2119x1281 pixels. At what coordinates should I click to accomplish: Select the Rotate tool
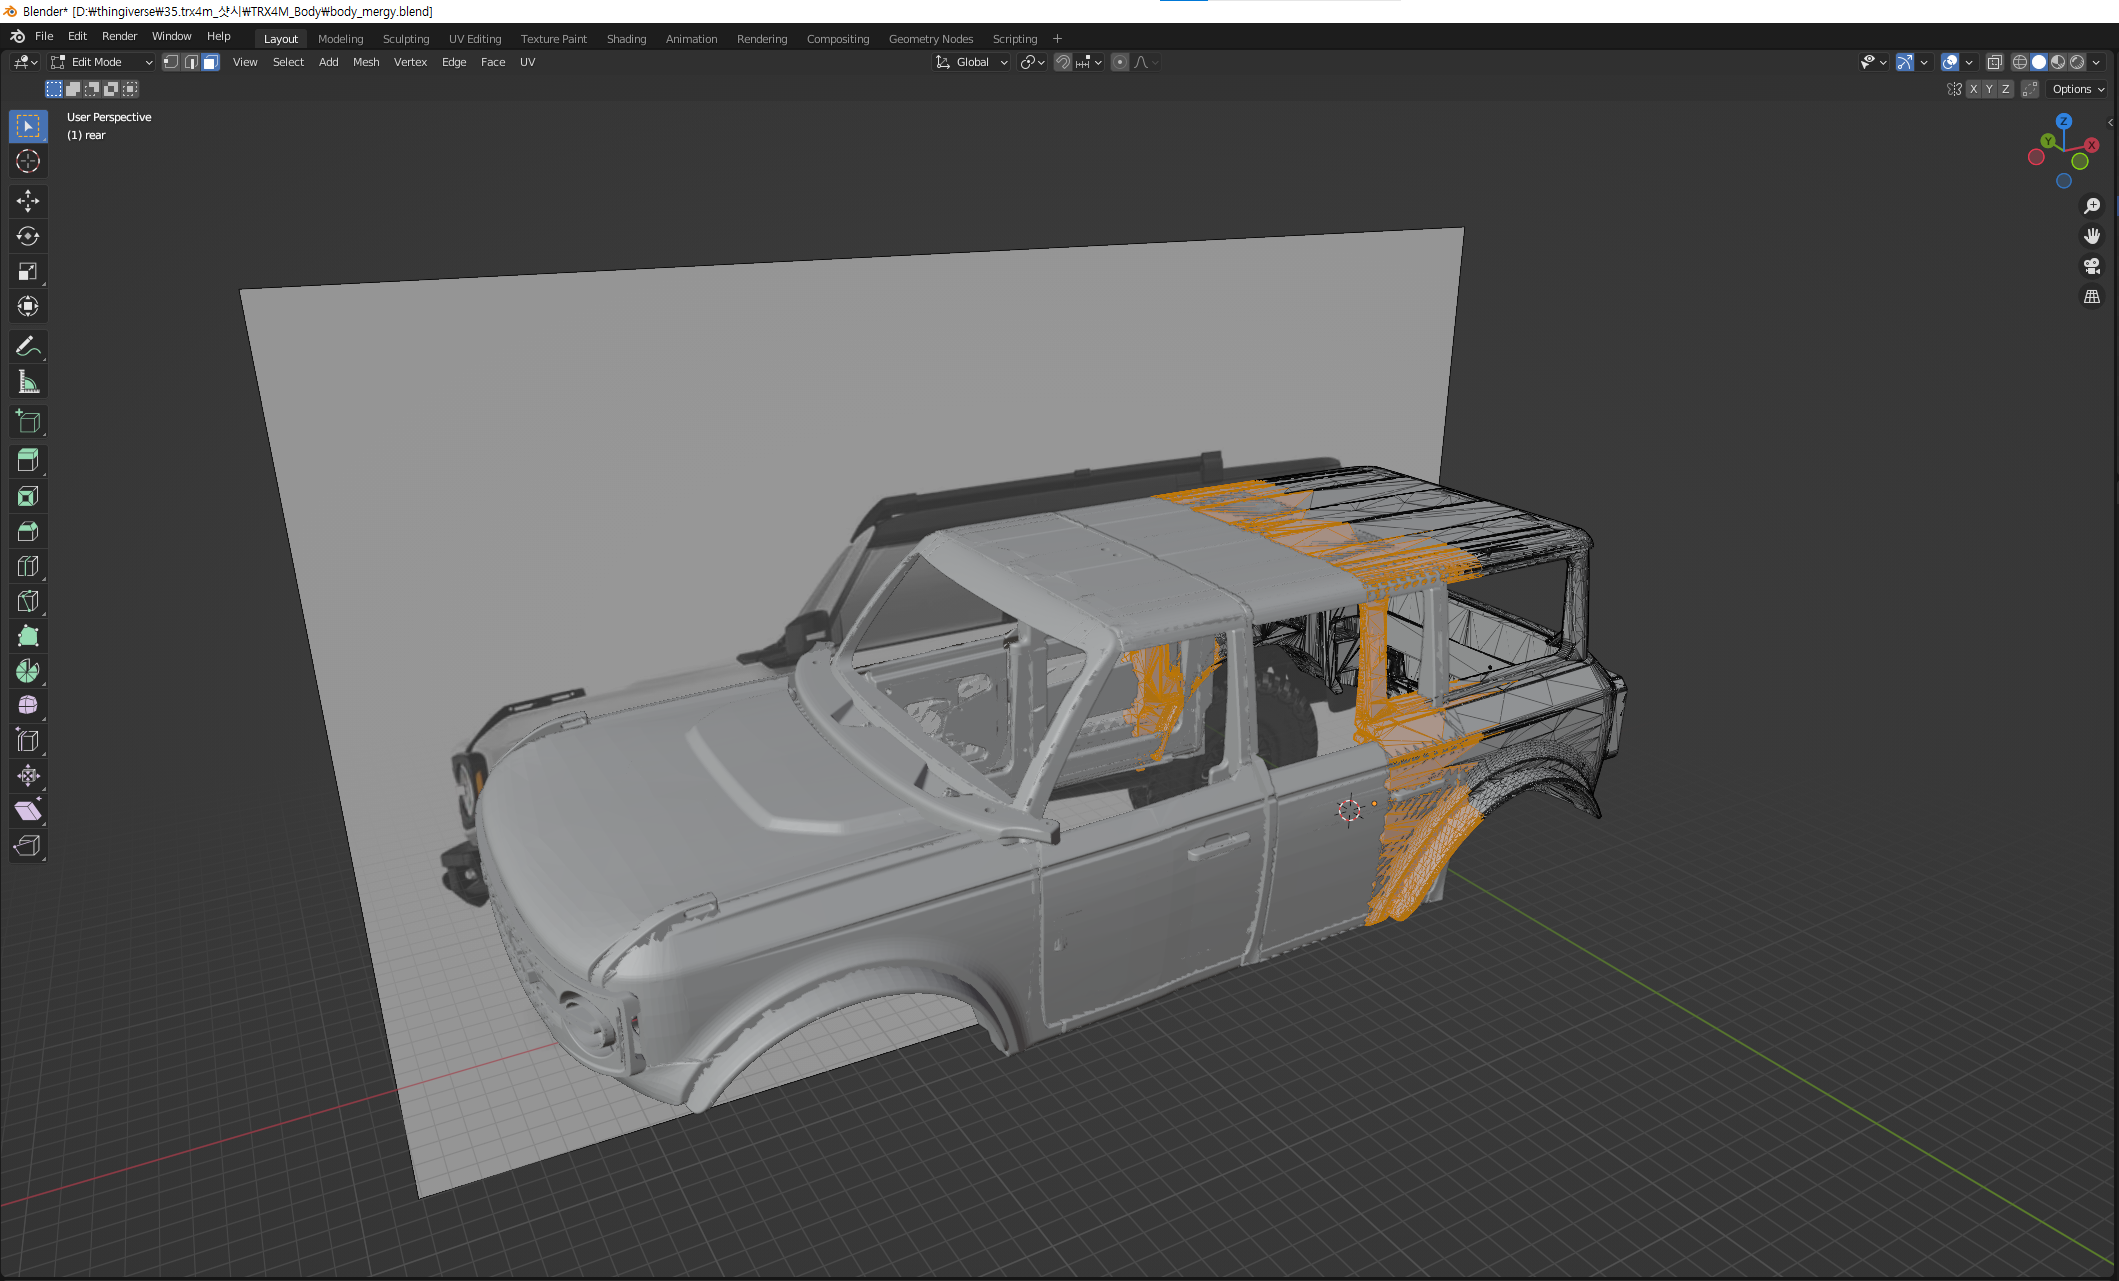point(28,236)
